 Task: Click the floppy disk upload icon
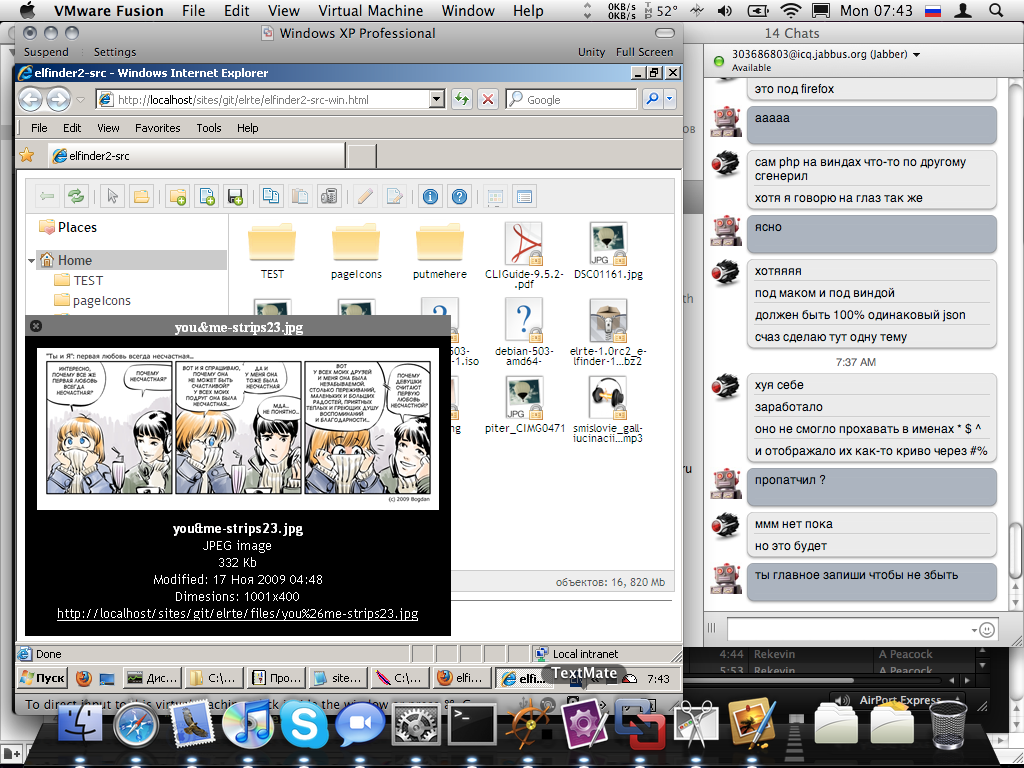235,196
